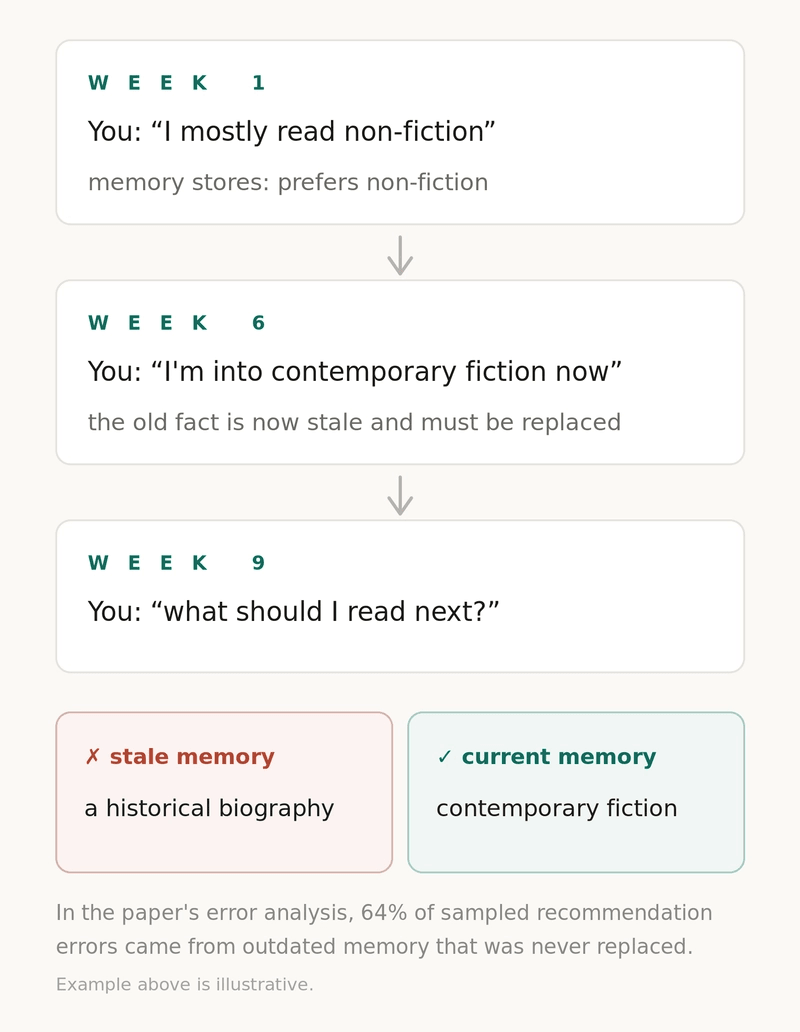Open the current memory card
Screen dimensions: 800x1032
(576, 792)
